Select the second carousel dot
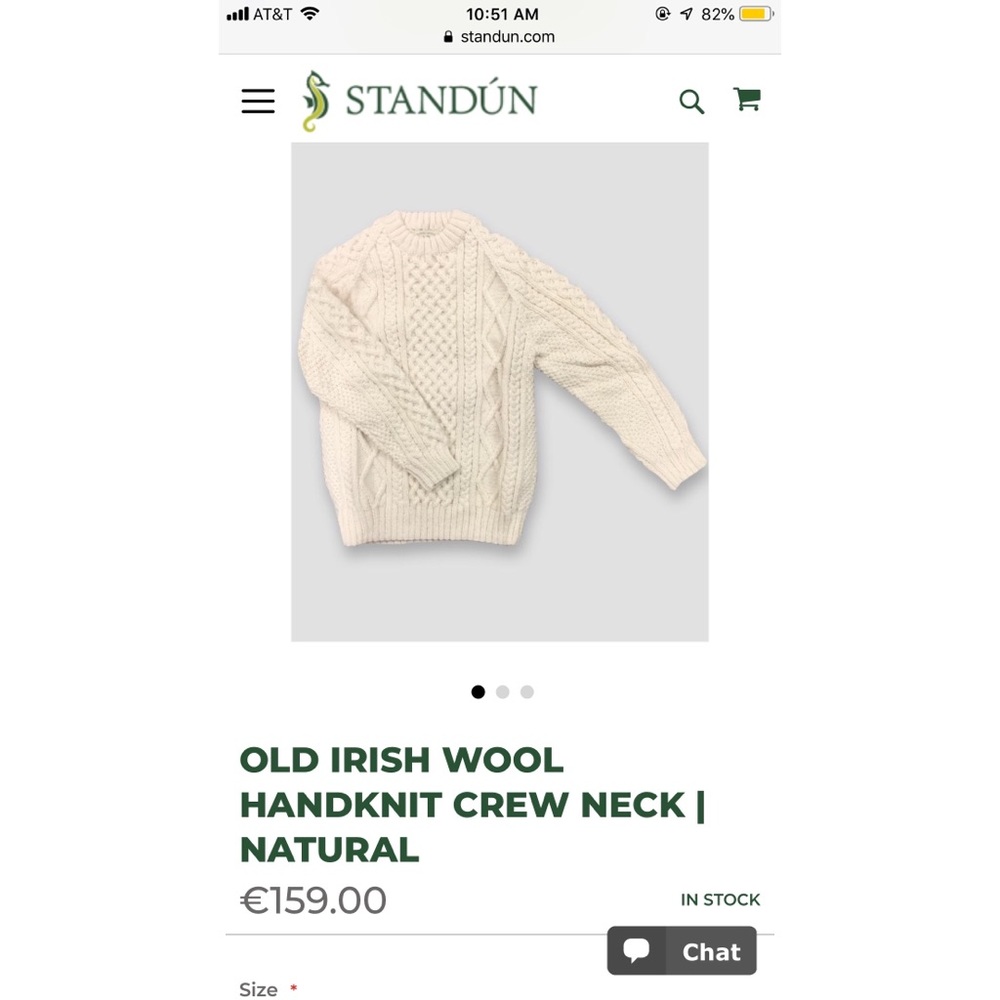Screen dimensions: 1000x1000 [x=503, y=692]
